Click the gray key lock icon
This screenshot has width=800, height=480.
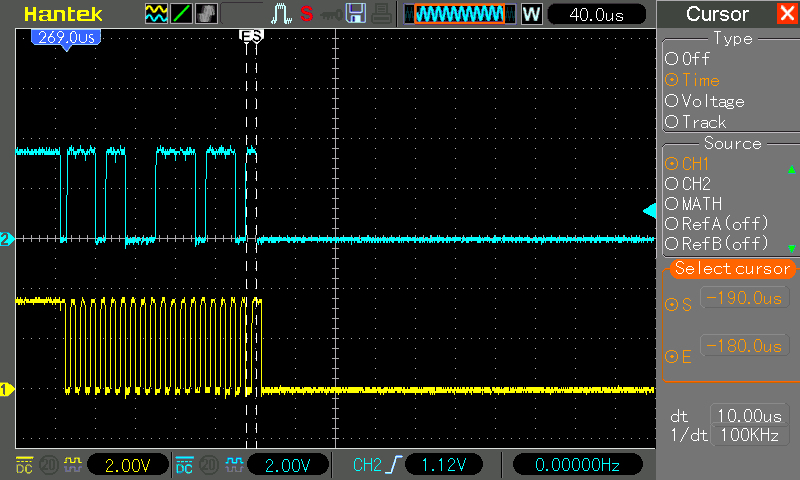(331, 15)
